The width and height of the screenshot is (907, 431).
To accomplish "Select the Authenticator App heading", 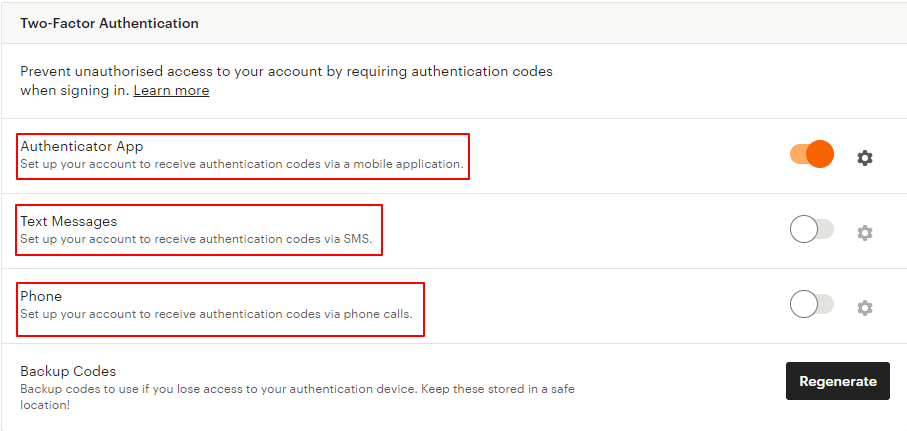I will point(82,146).
